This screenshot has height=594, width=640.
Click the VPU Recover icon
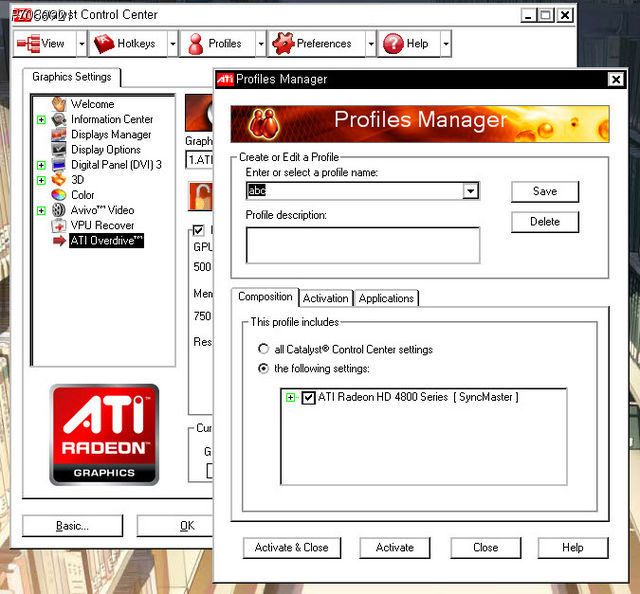click(x=59, y=225)
